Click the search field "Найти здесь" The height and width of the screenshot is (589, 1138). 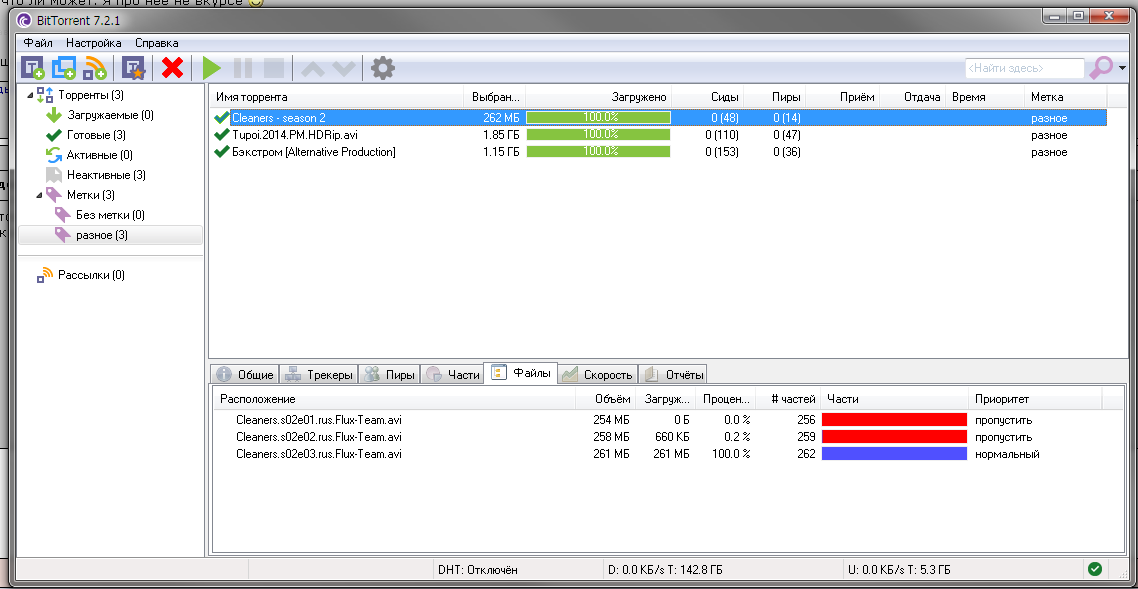click(1024, 68)
